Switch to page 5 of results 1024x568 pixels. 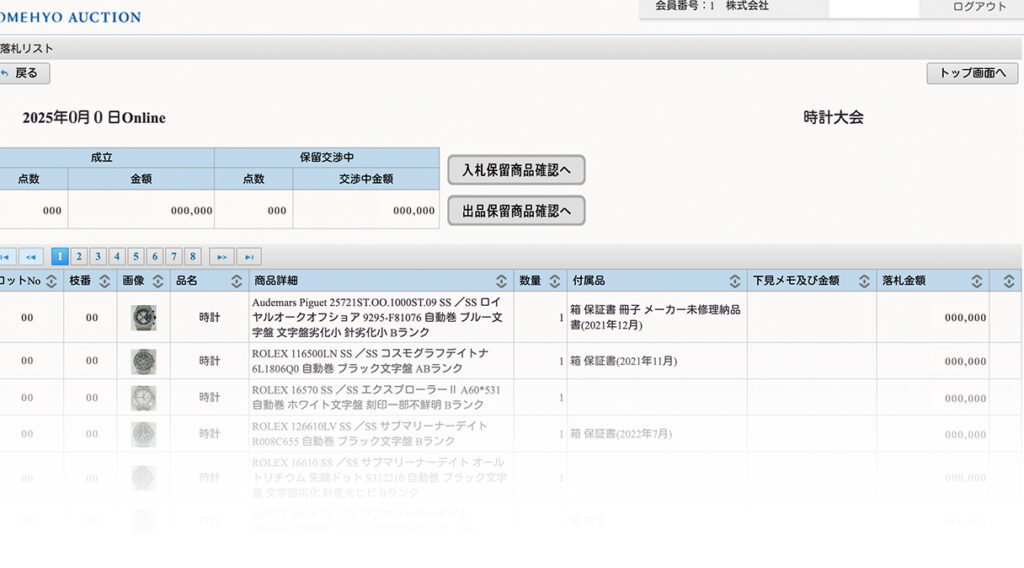tap(136, 256)
